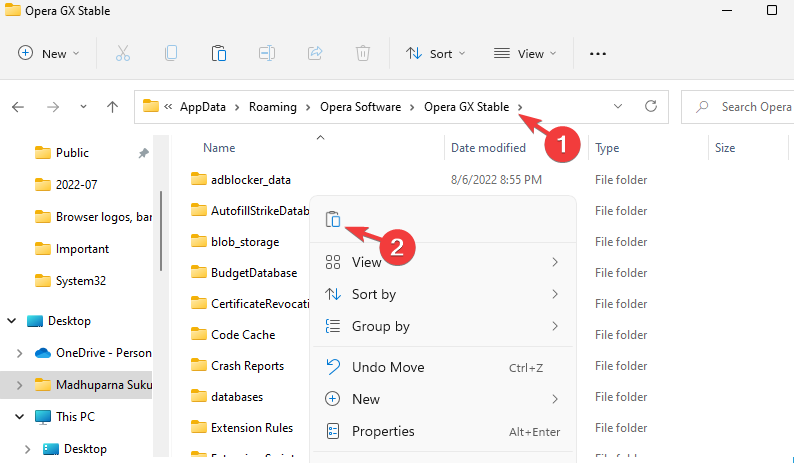794x463 pixels.
Task: Select the blob_storage folder
Action: [x=245, y=242]
